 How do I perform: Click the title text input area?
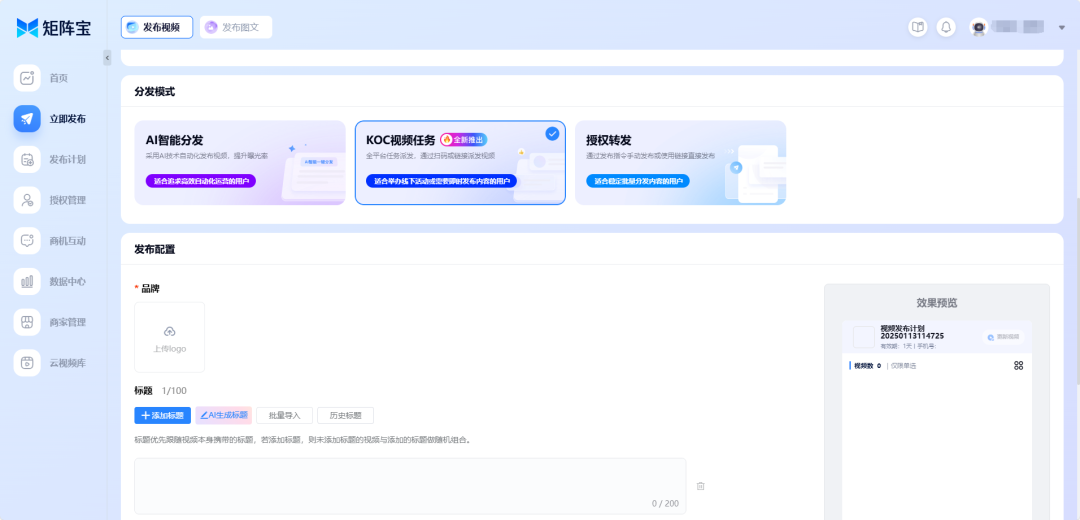pyautogui.click(x=410, y=486)
